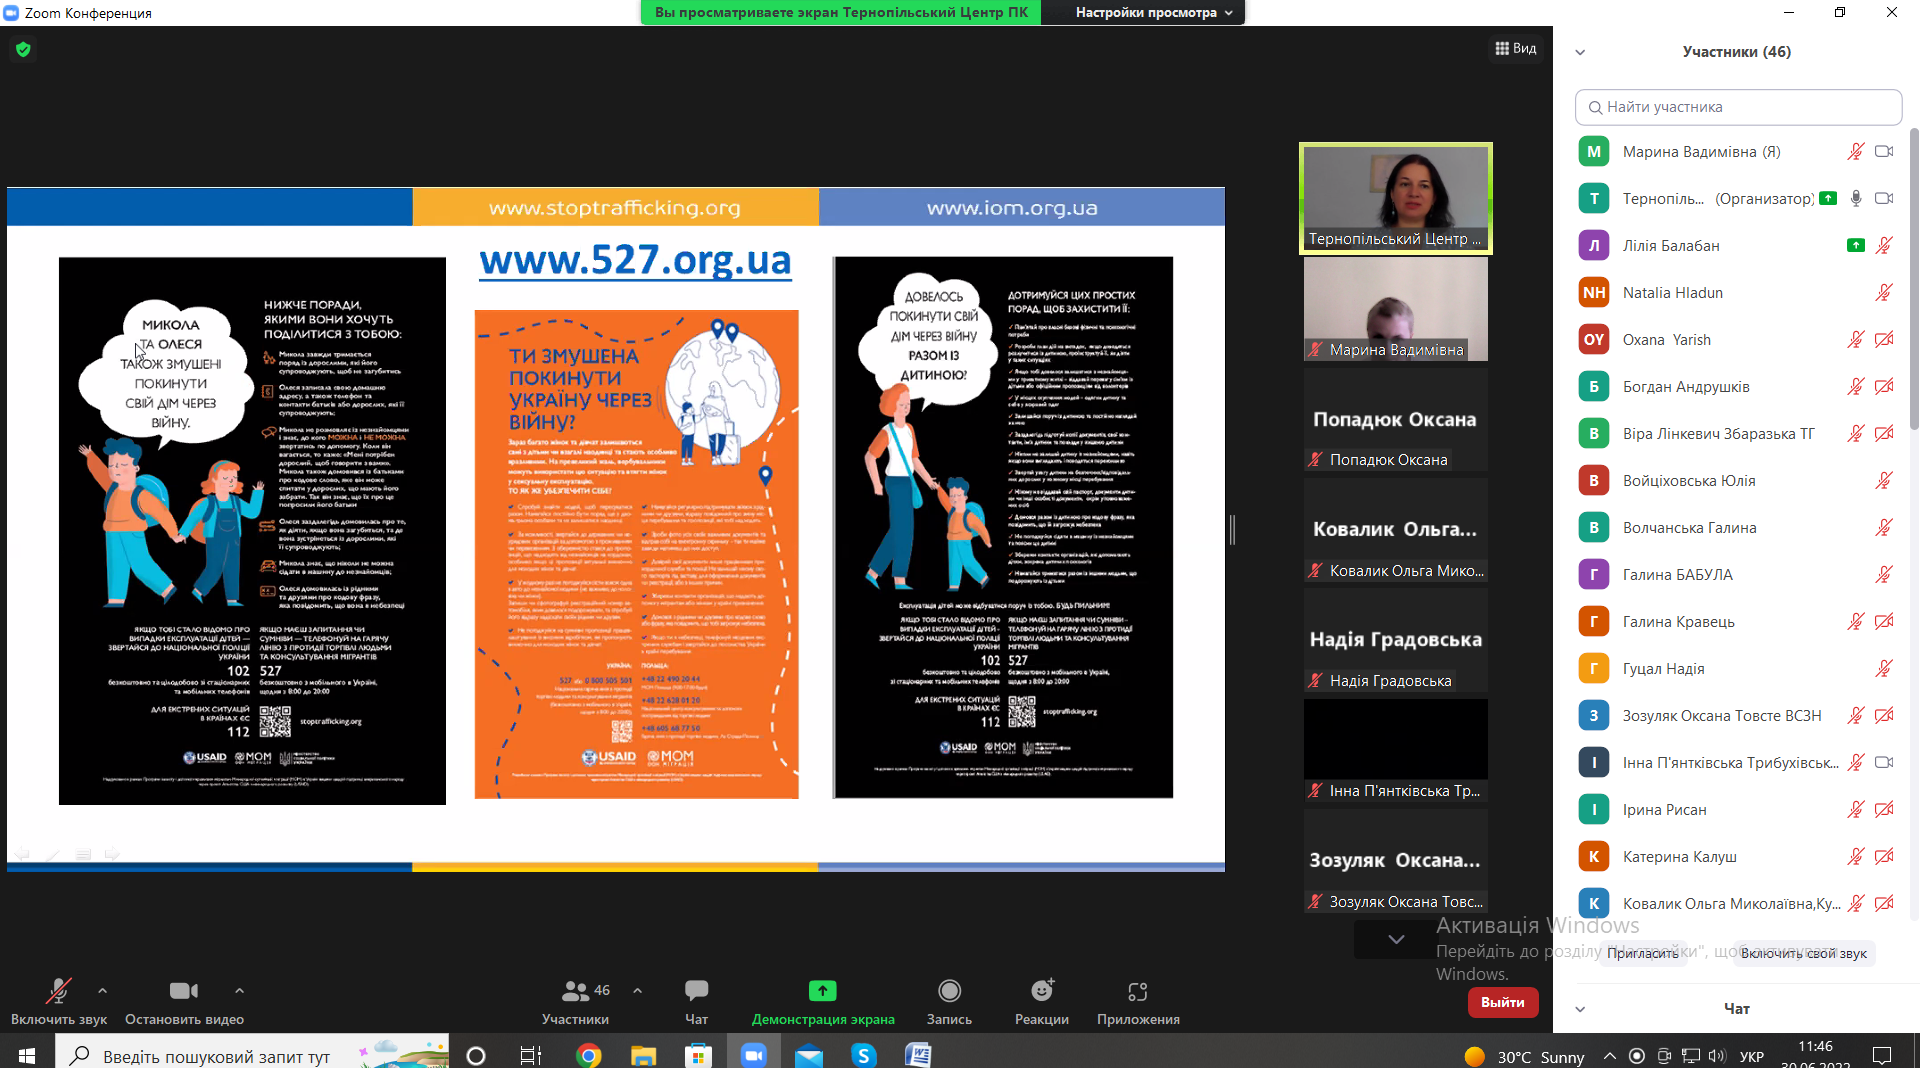The image size is (1924, 1068).
Task: Focus the Найти участника search field
Action: coord(1738,107)
